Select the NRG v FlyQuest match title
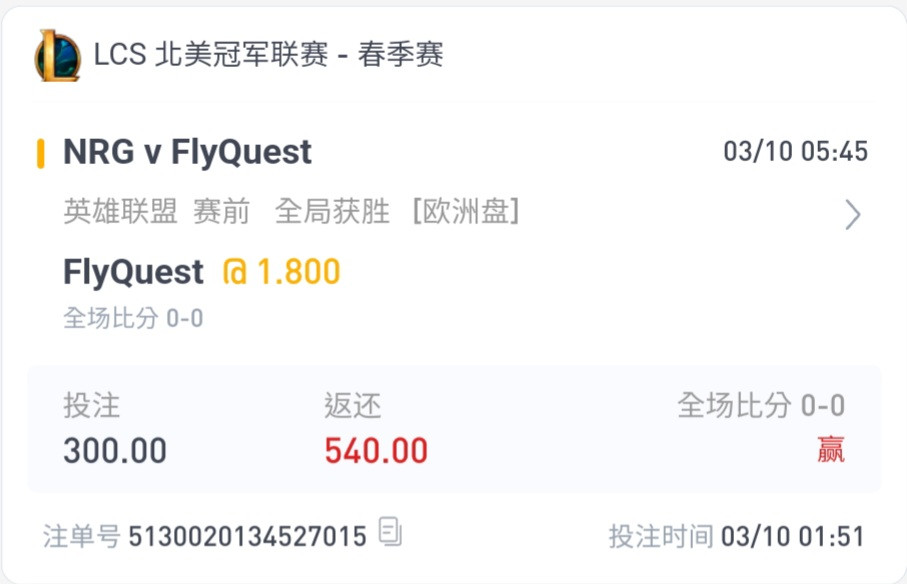907x584 pixels. tap(187, 152)
